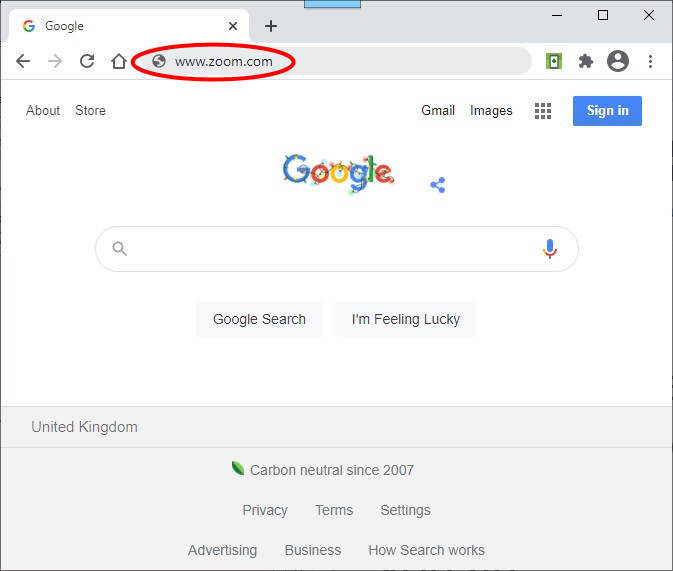
Task: Close the Google tab
Action: pos(233,26)
